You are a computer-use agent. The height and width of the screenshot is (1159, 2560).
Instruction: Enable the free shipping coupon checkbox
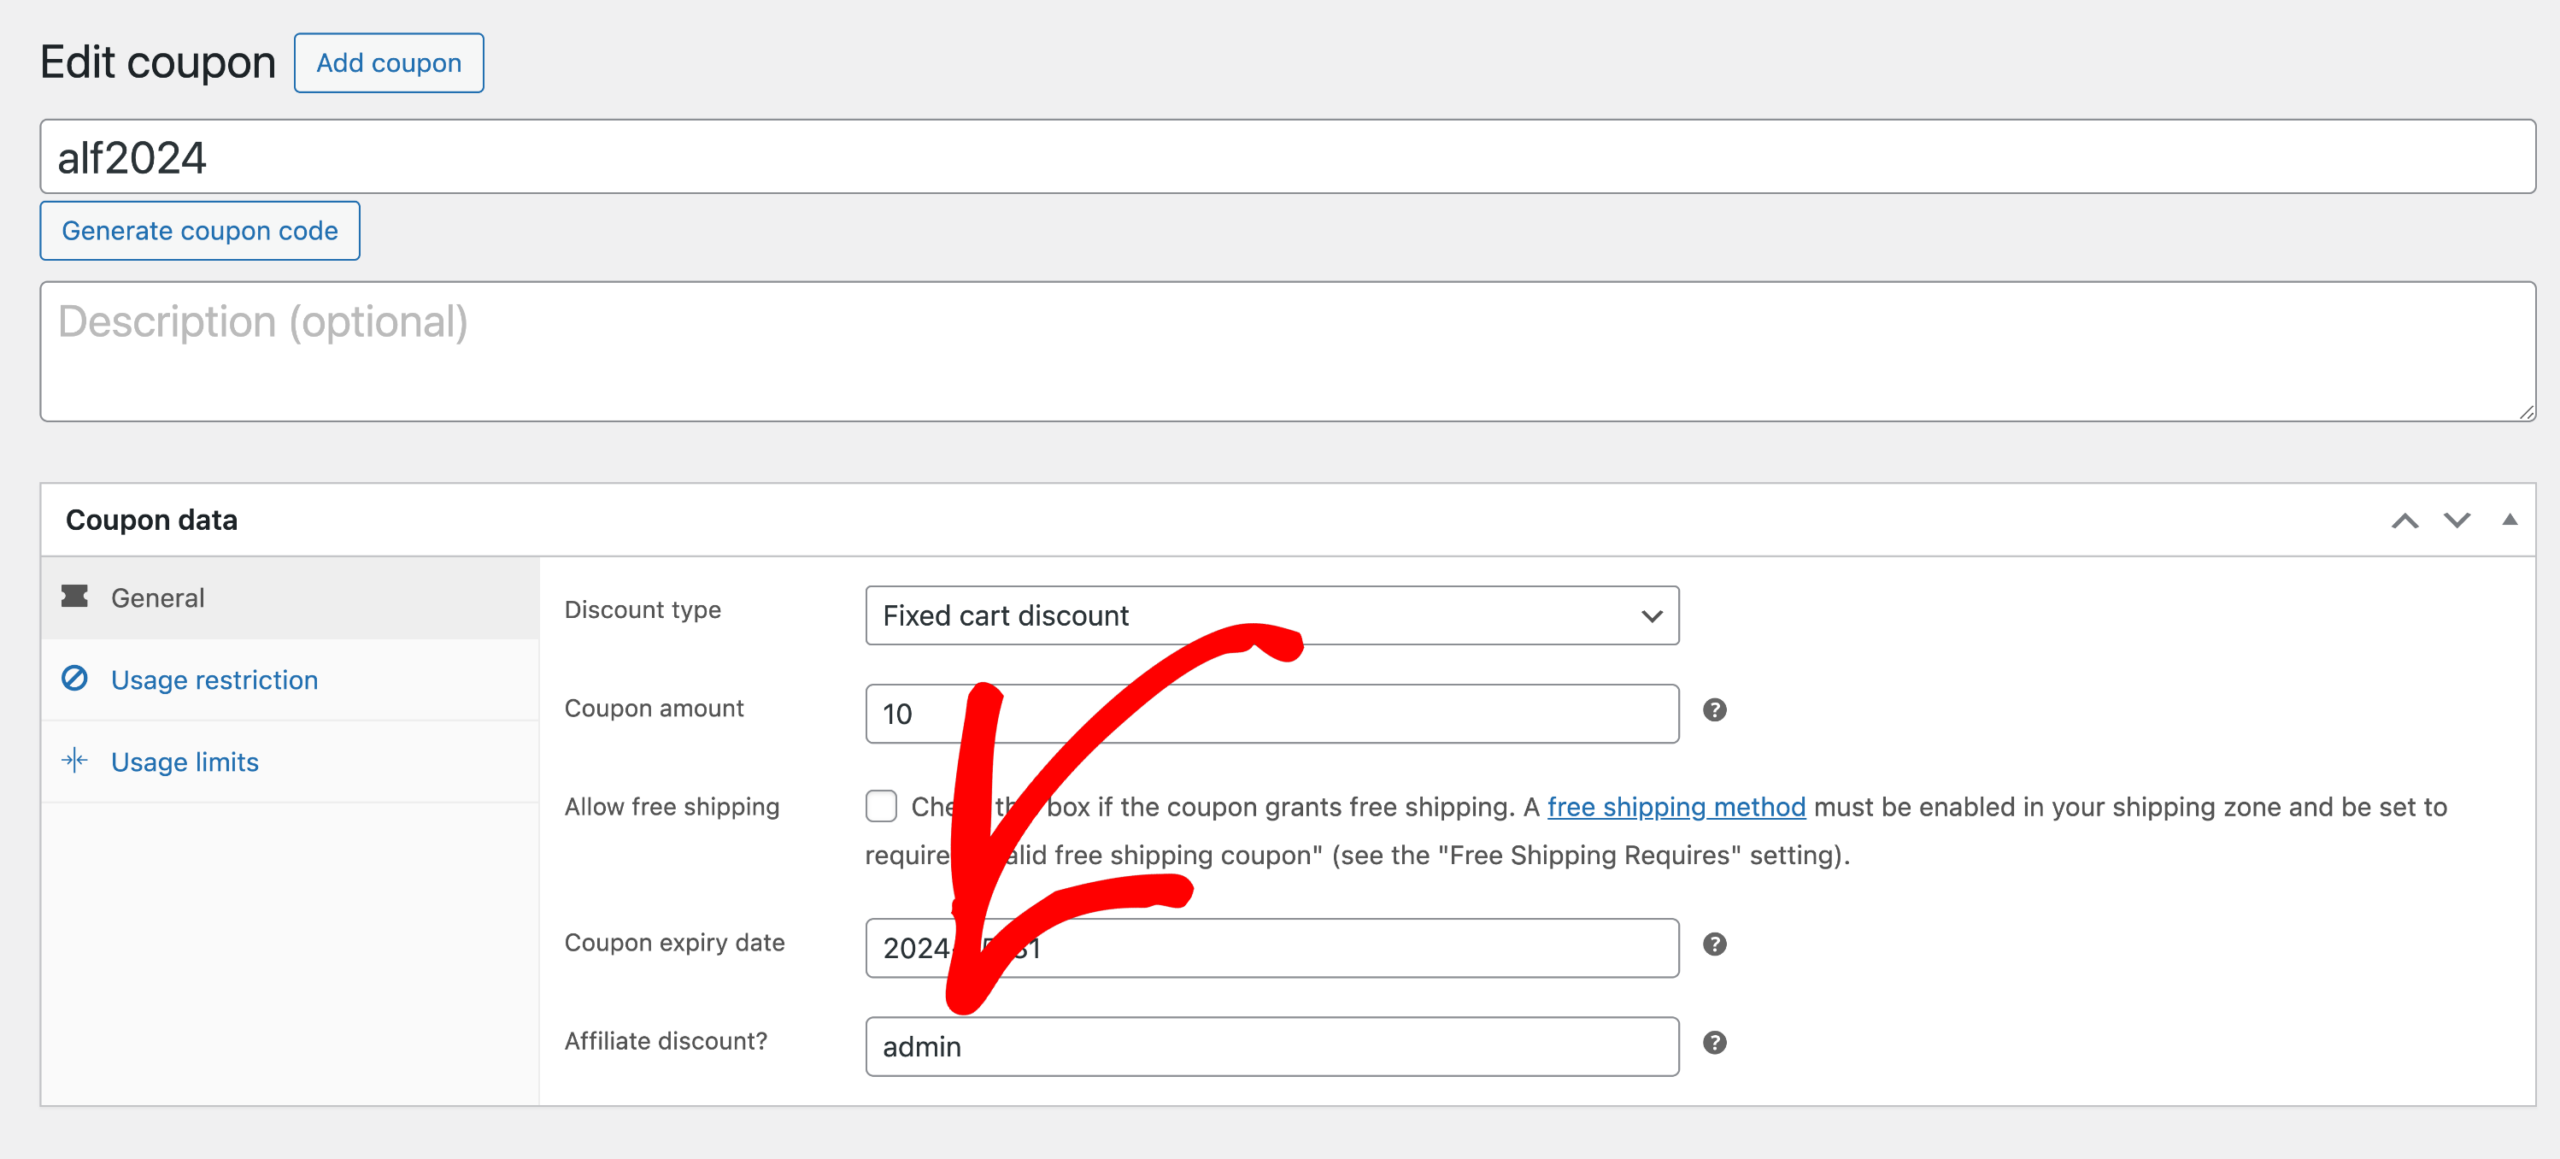pyautogui.click(x=882, y=806)
